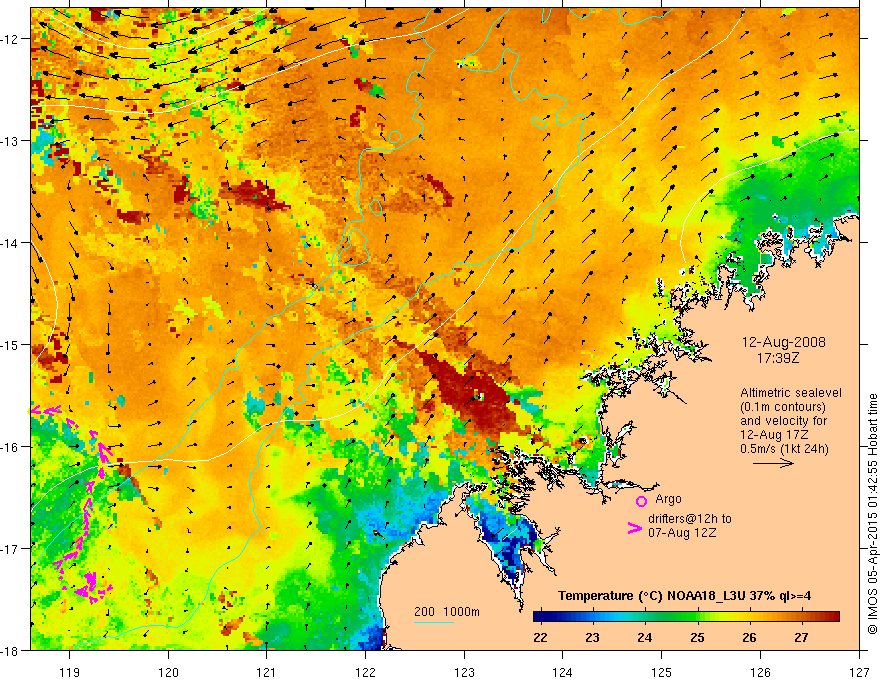
Task: Click the '124' longitude axis label
Action: [563, 672]
